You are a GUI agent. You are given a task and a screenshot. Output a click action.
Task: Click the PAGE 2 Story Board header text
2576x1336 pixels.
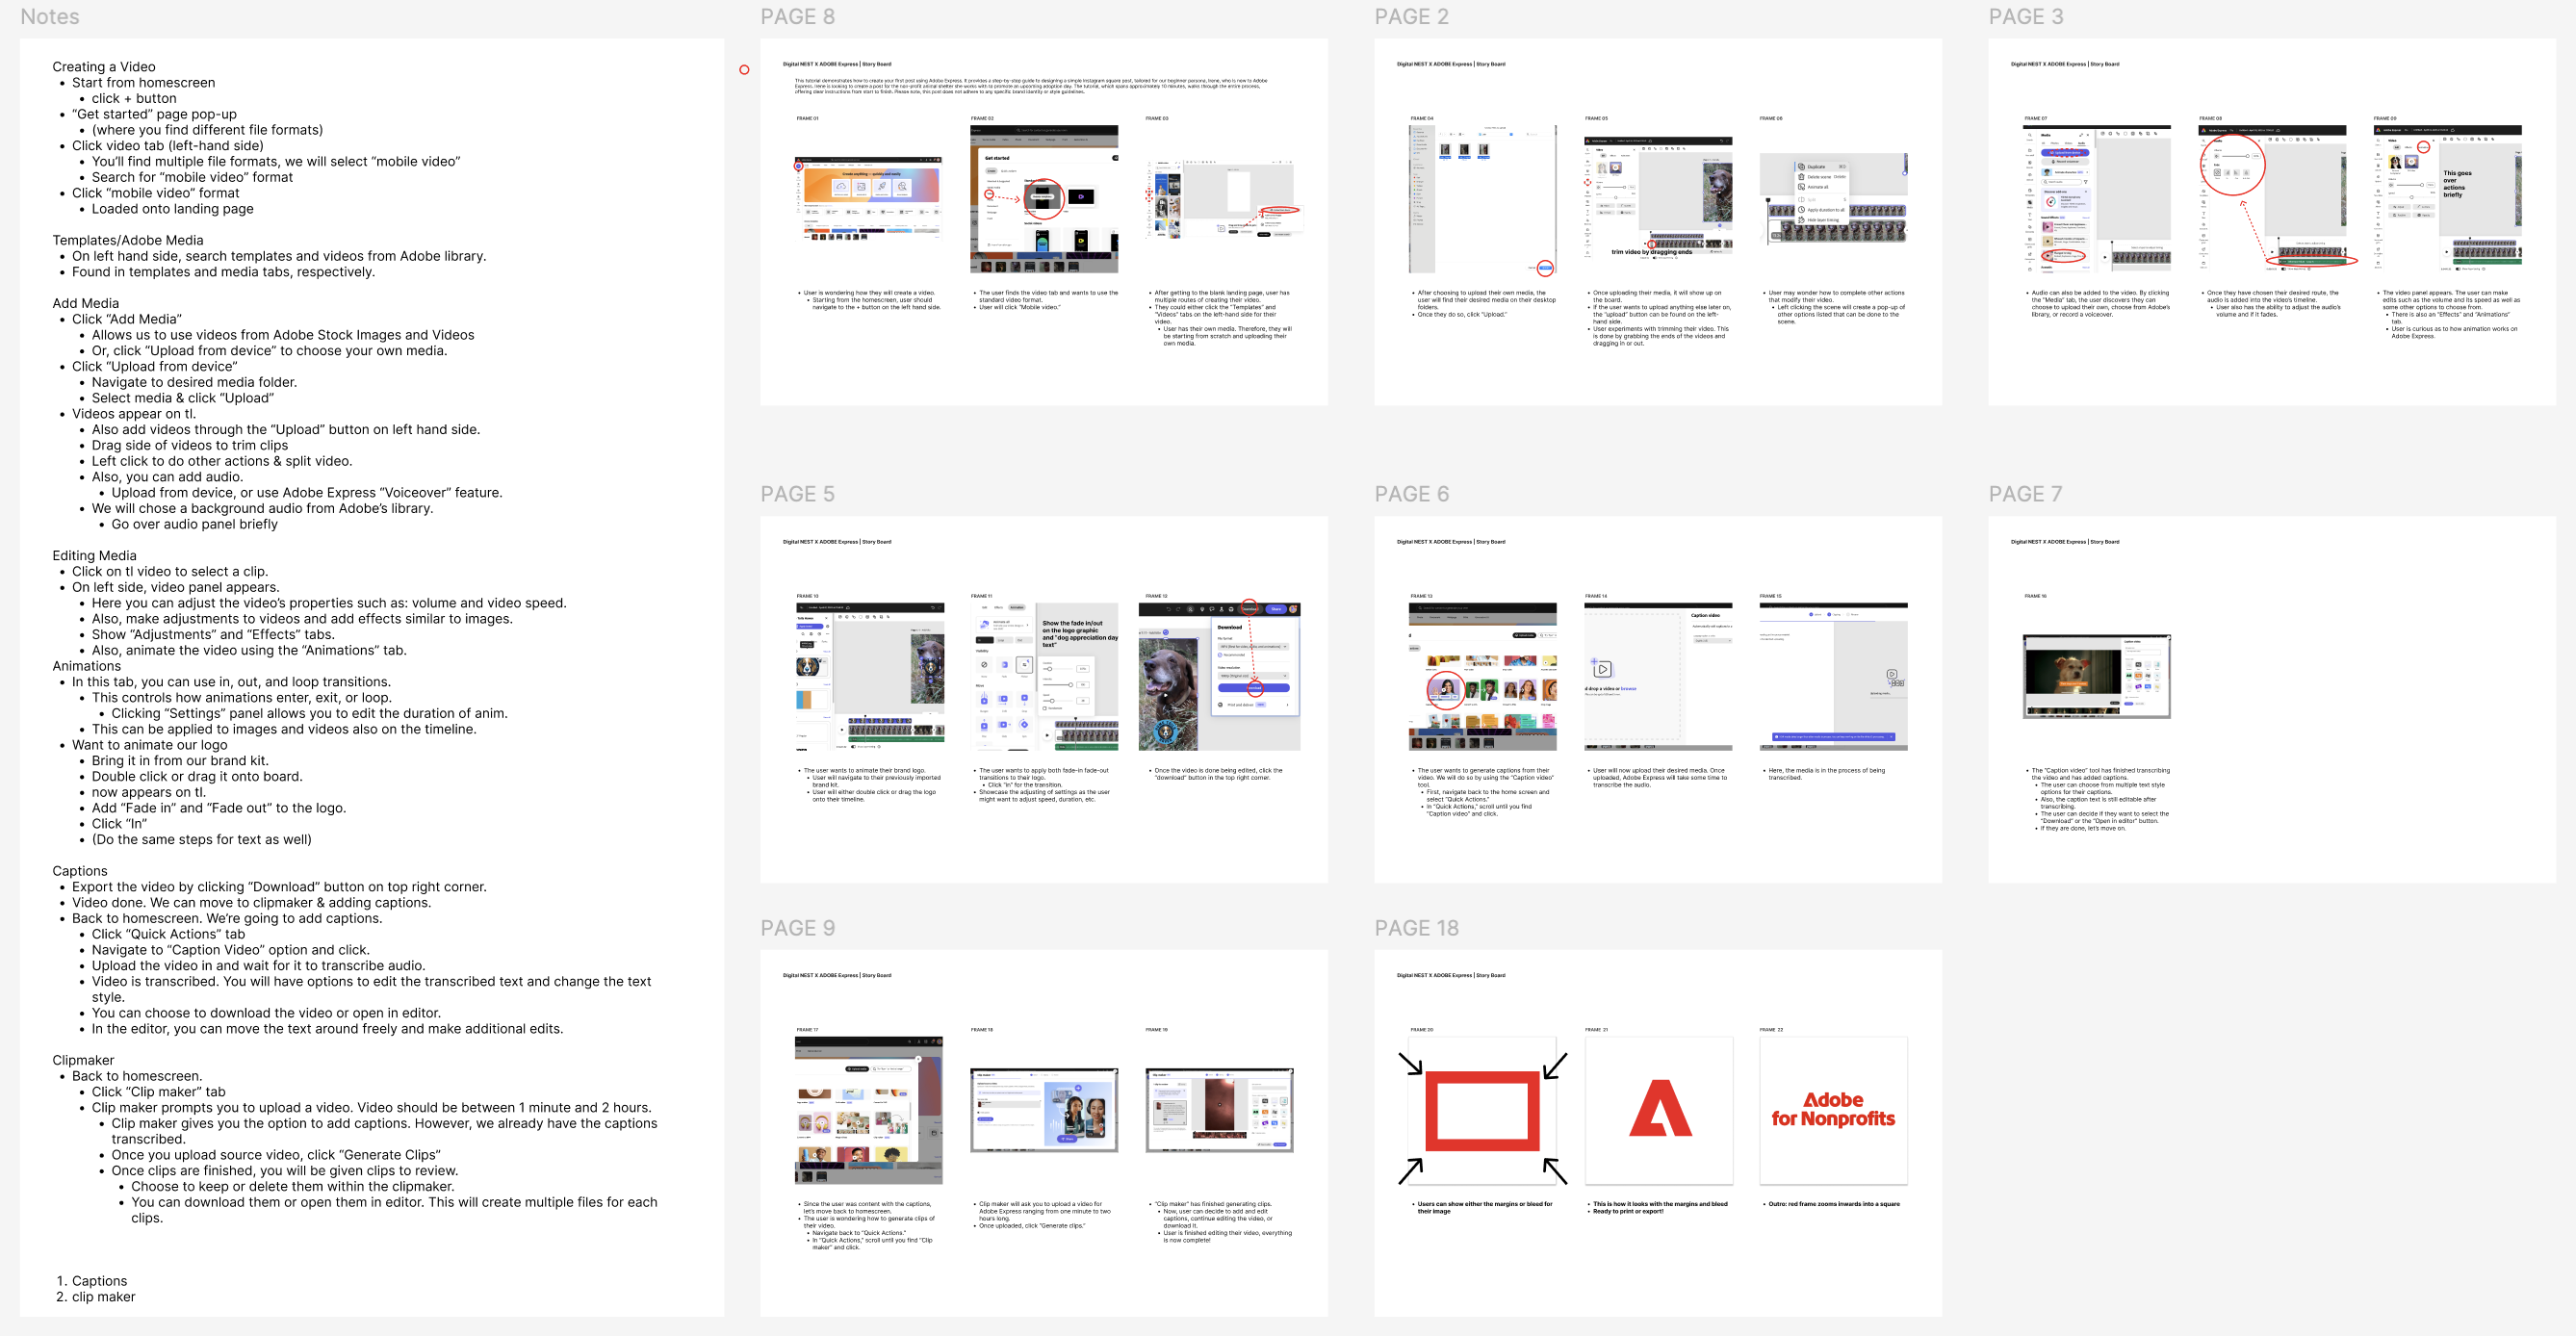pos(1451,64)
